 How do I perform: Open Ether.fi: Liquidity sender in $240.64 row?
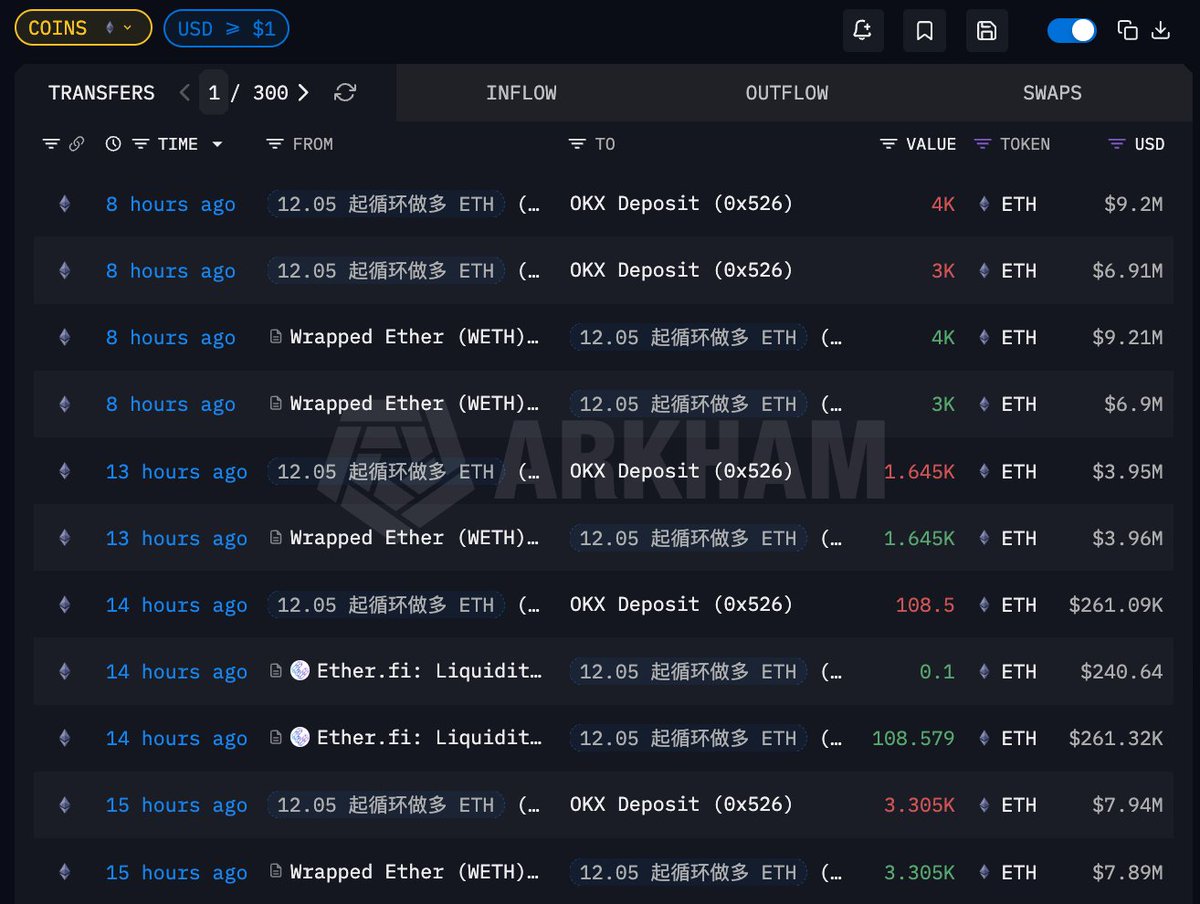[429, 671]
